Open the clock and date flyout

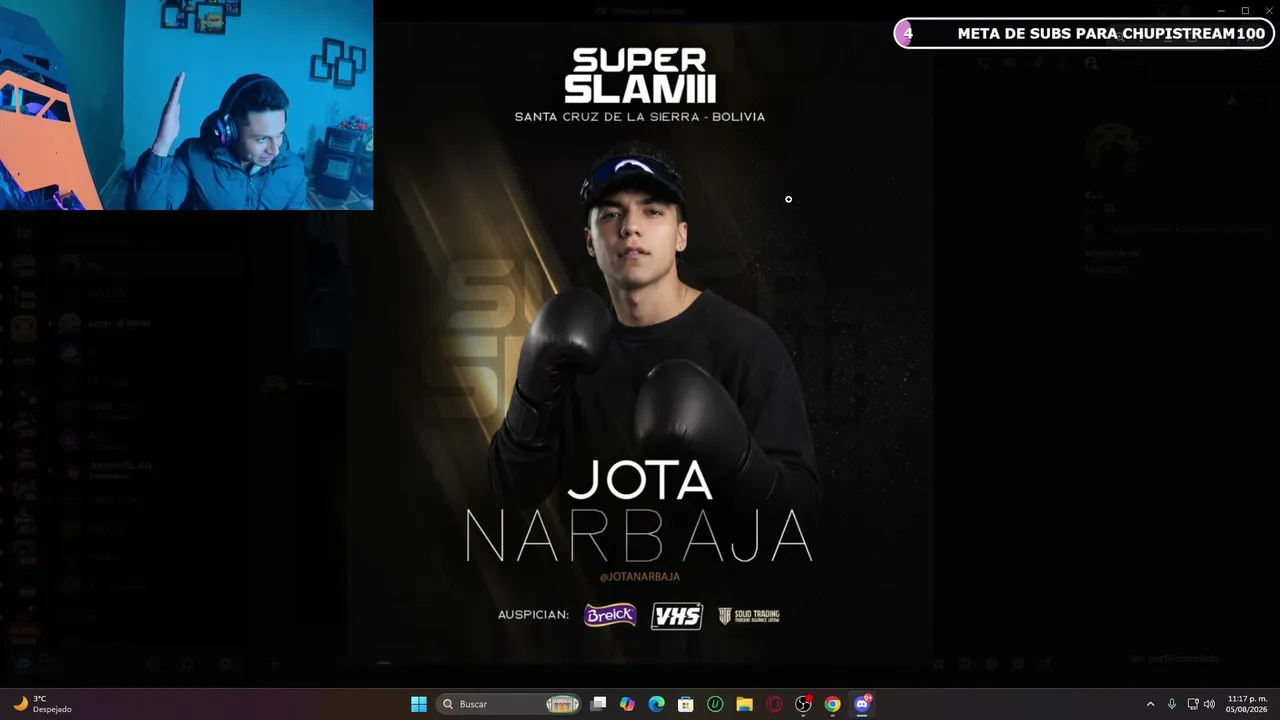coord(1246,704)
